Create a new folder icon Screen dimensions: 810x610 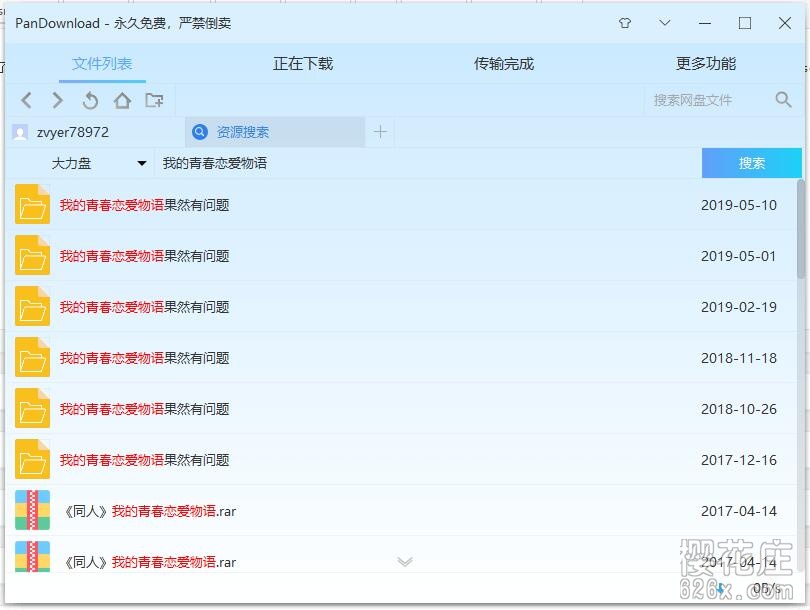point(154,100)
